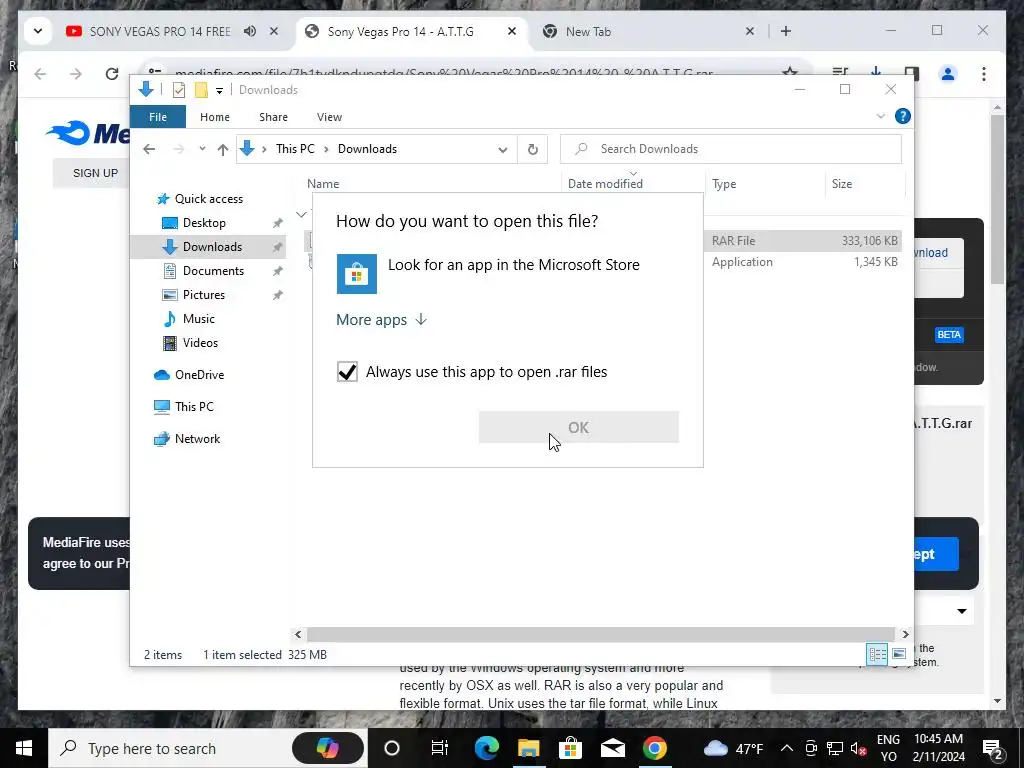This screenshot has width=1024, height=768.
Task: Click This PC in the address breadcrumb
Action: coord(295,149)
